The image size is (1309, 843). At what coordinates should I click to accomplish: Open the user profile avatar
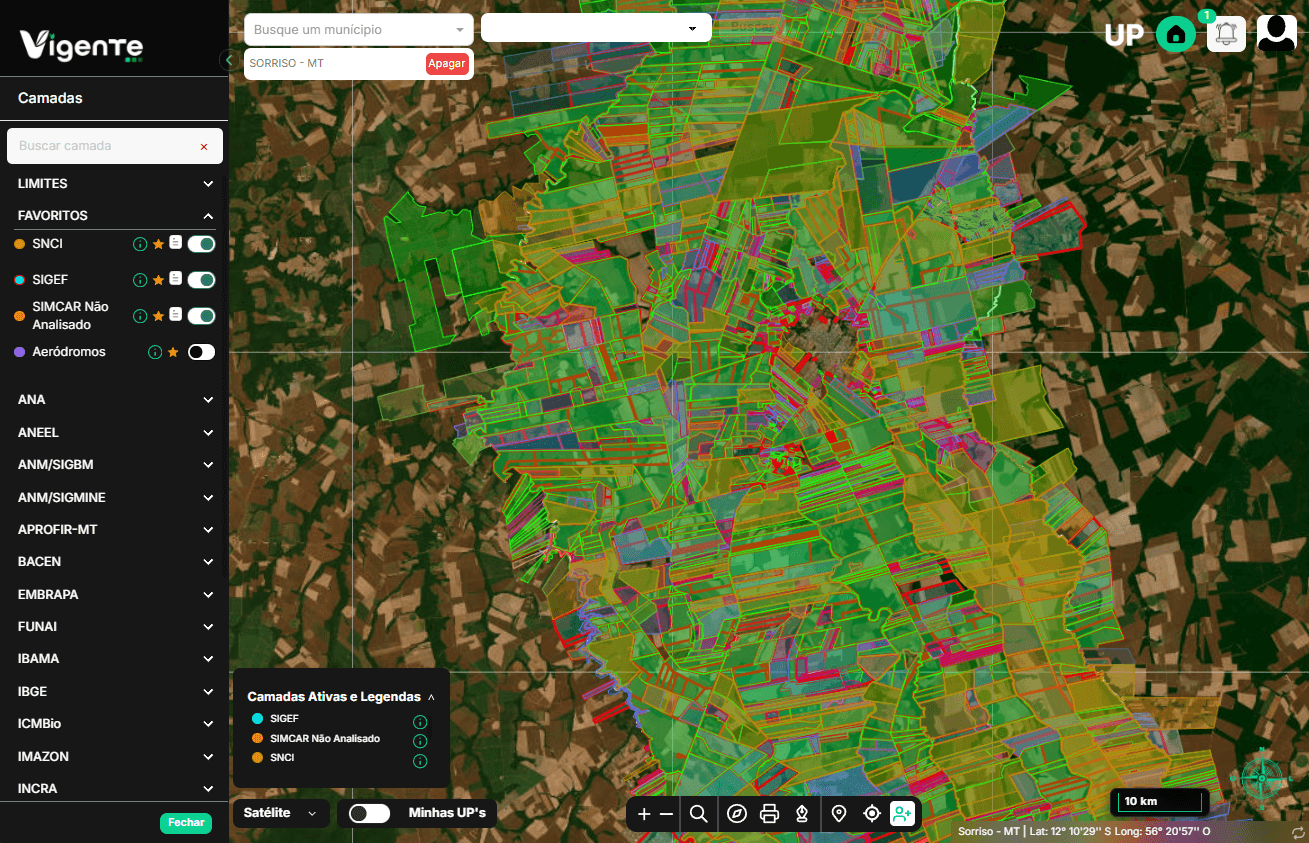click(1277, 33)
